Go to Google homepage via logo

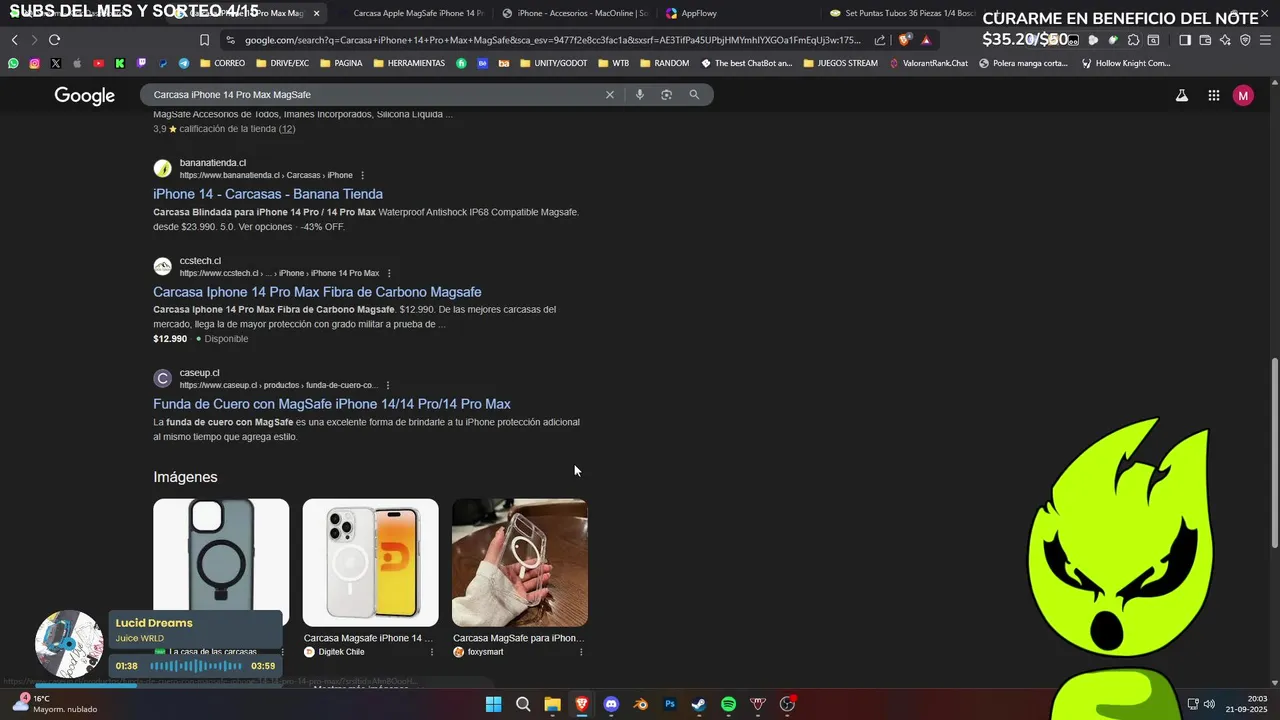(85, 95)
